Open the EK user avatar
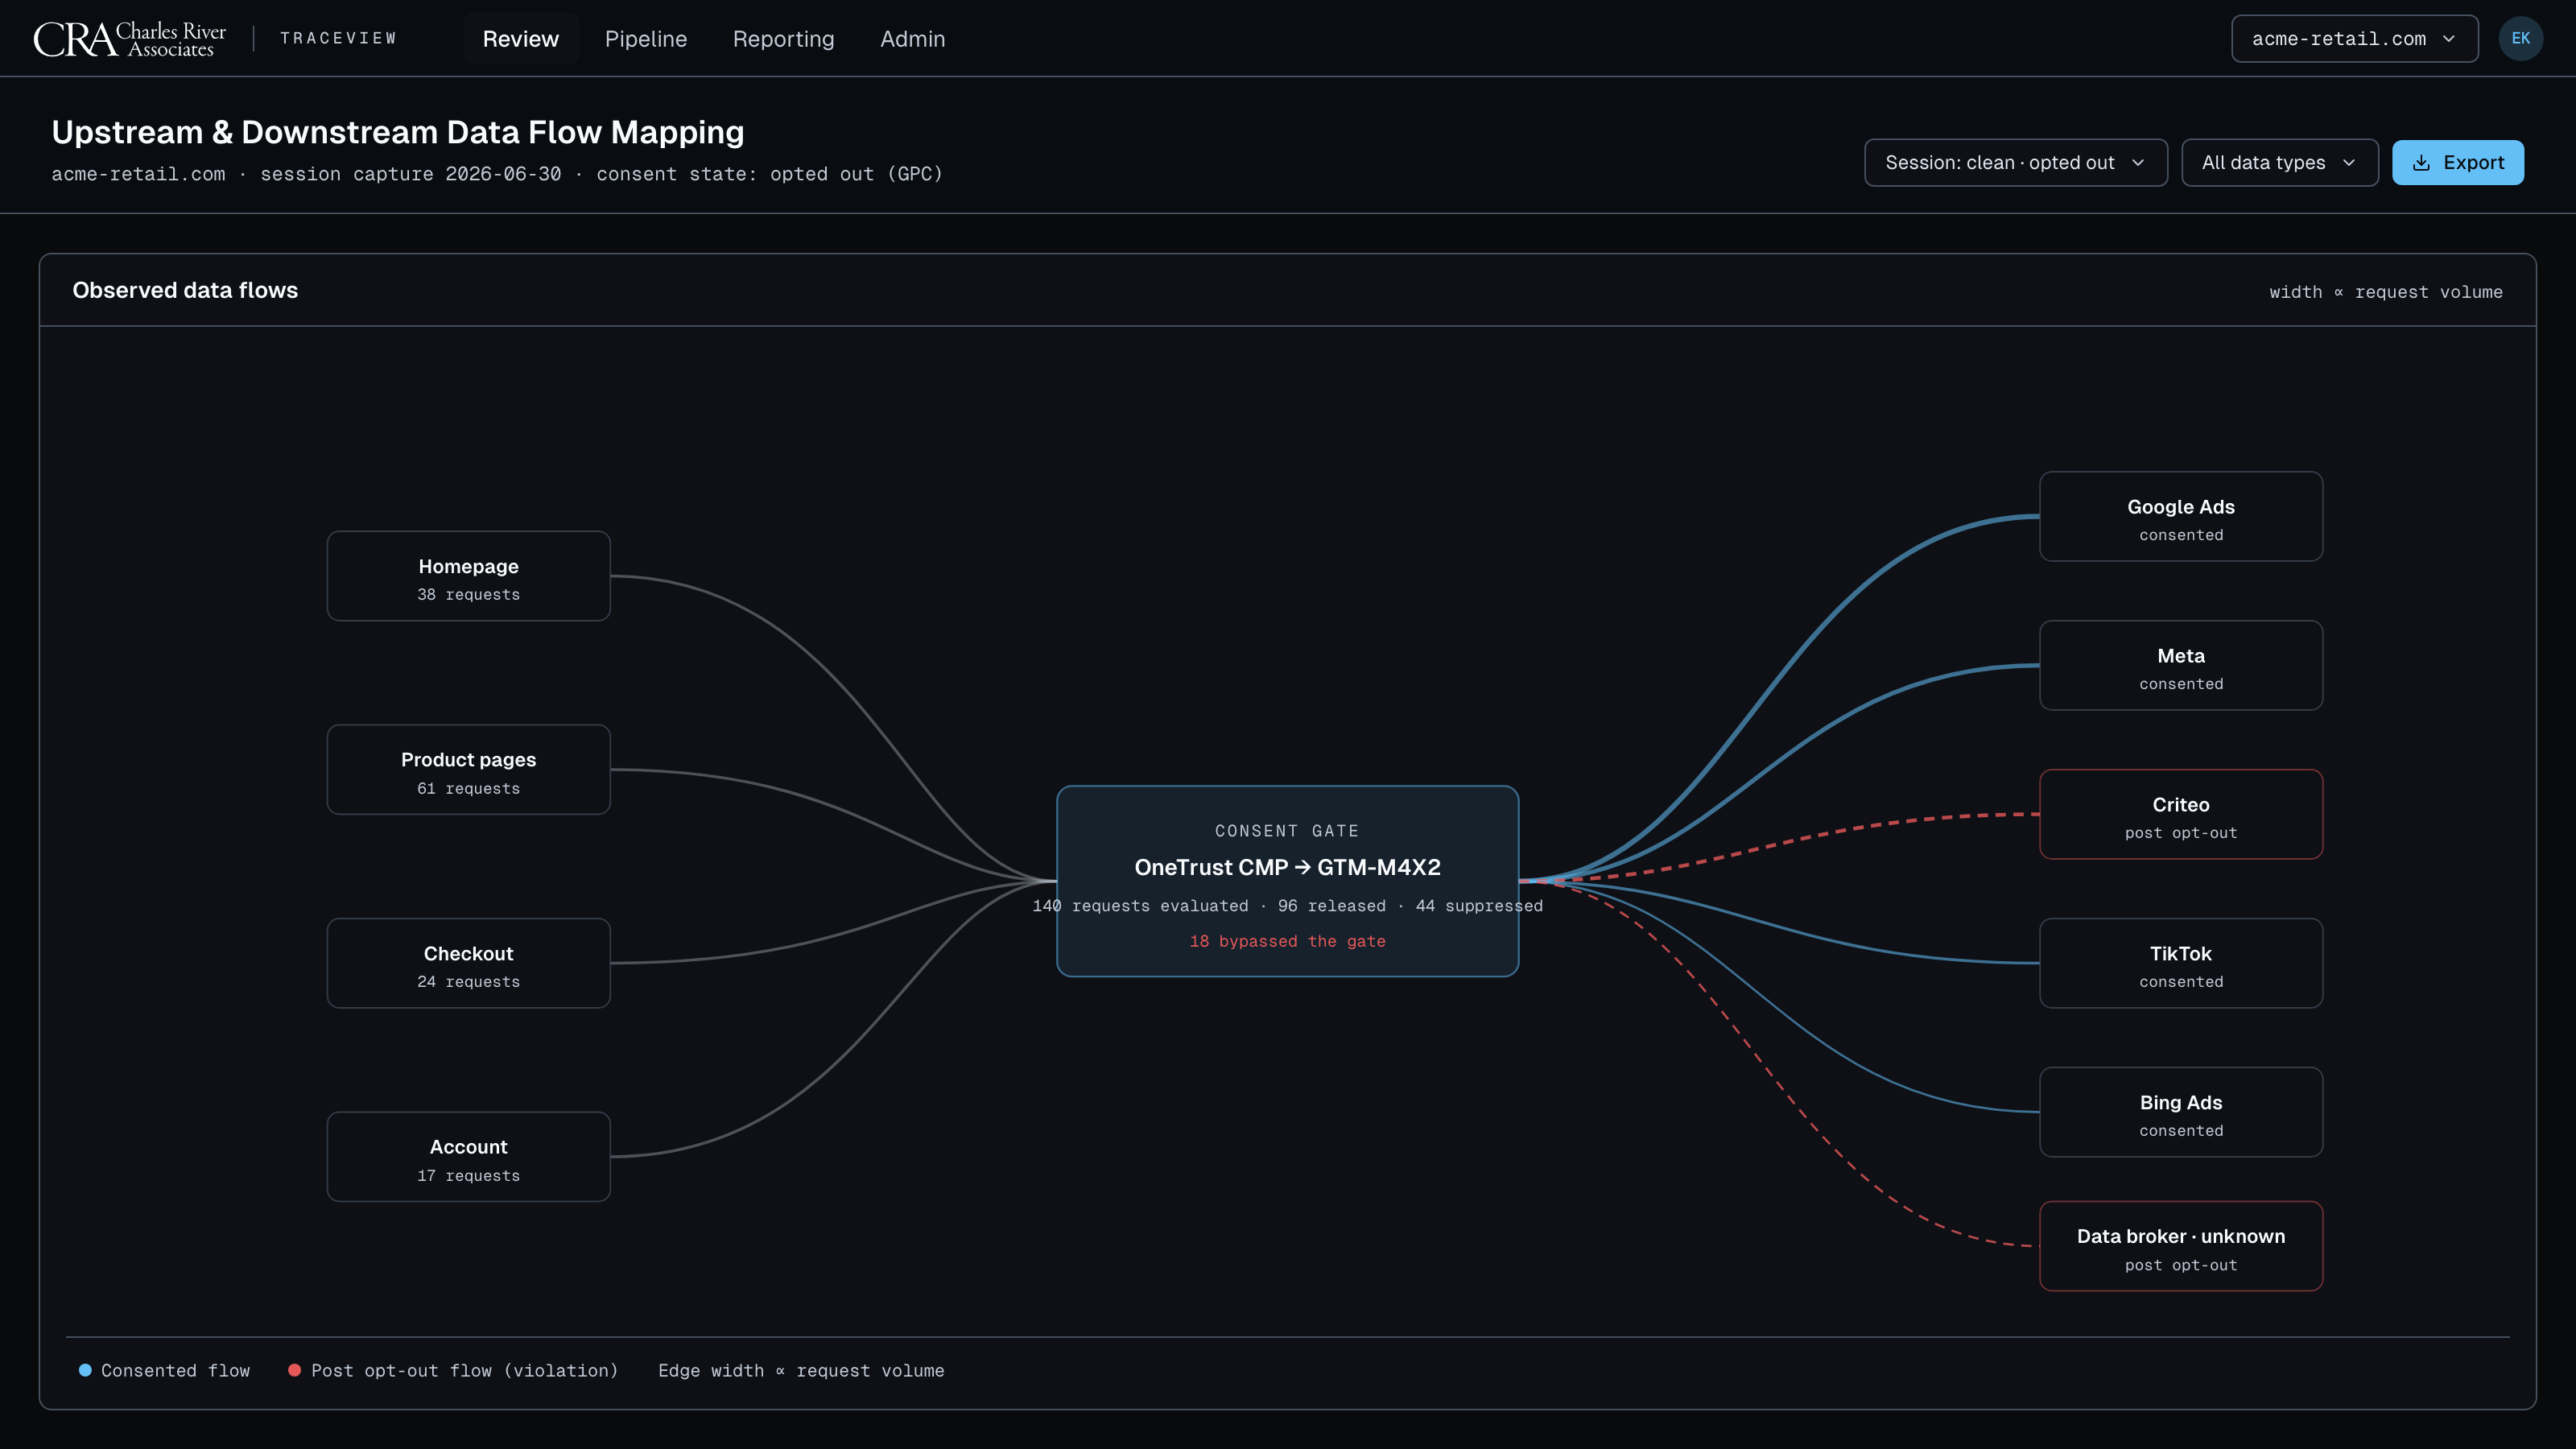Screen dimensions: 2576x1449 point(2520,39)
